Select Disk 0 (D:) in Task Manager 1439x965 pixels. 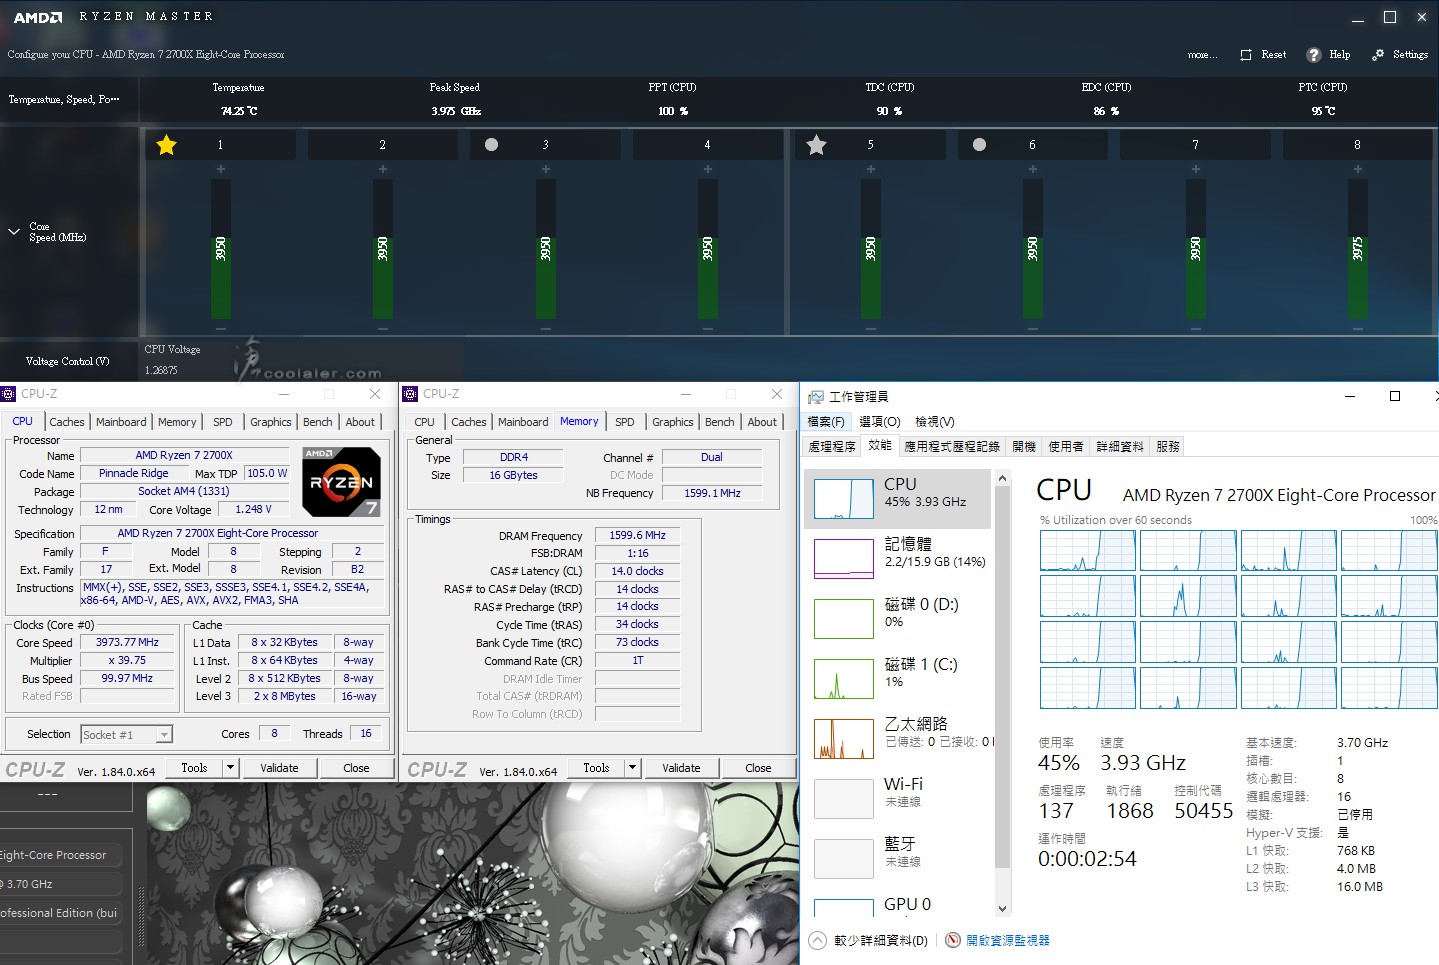click(898, 618)
